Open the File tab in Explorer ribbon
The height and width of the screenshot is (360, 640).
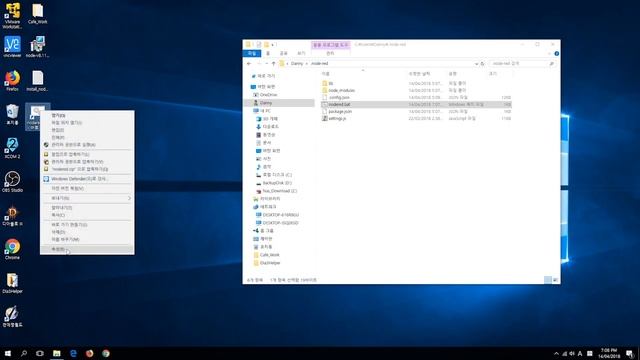252,53
